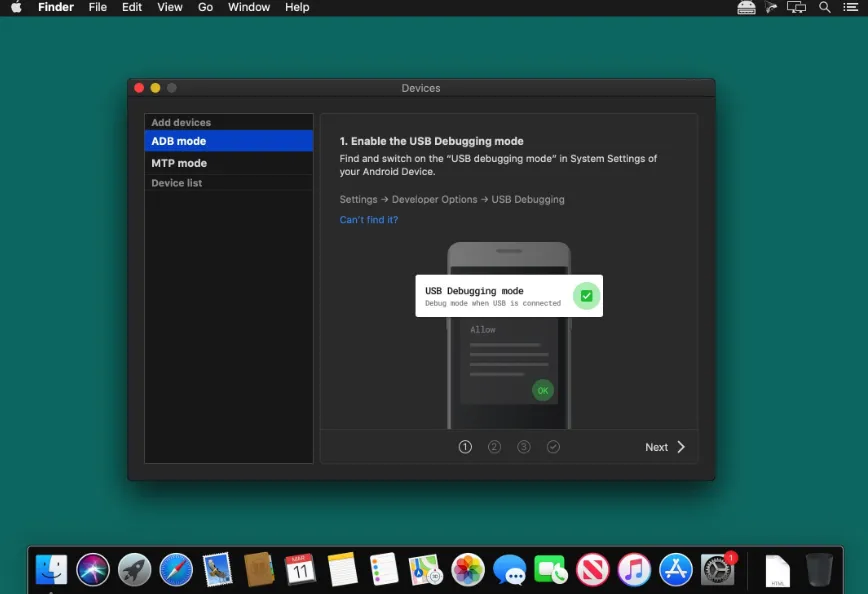The height and width of the screenshot is (594, 868).
Task: Click the "Device list" heading
Action: tap(177, 183)
